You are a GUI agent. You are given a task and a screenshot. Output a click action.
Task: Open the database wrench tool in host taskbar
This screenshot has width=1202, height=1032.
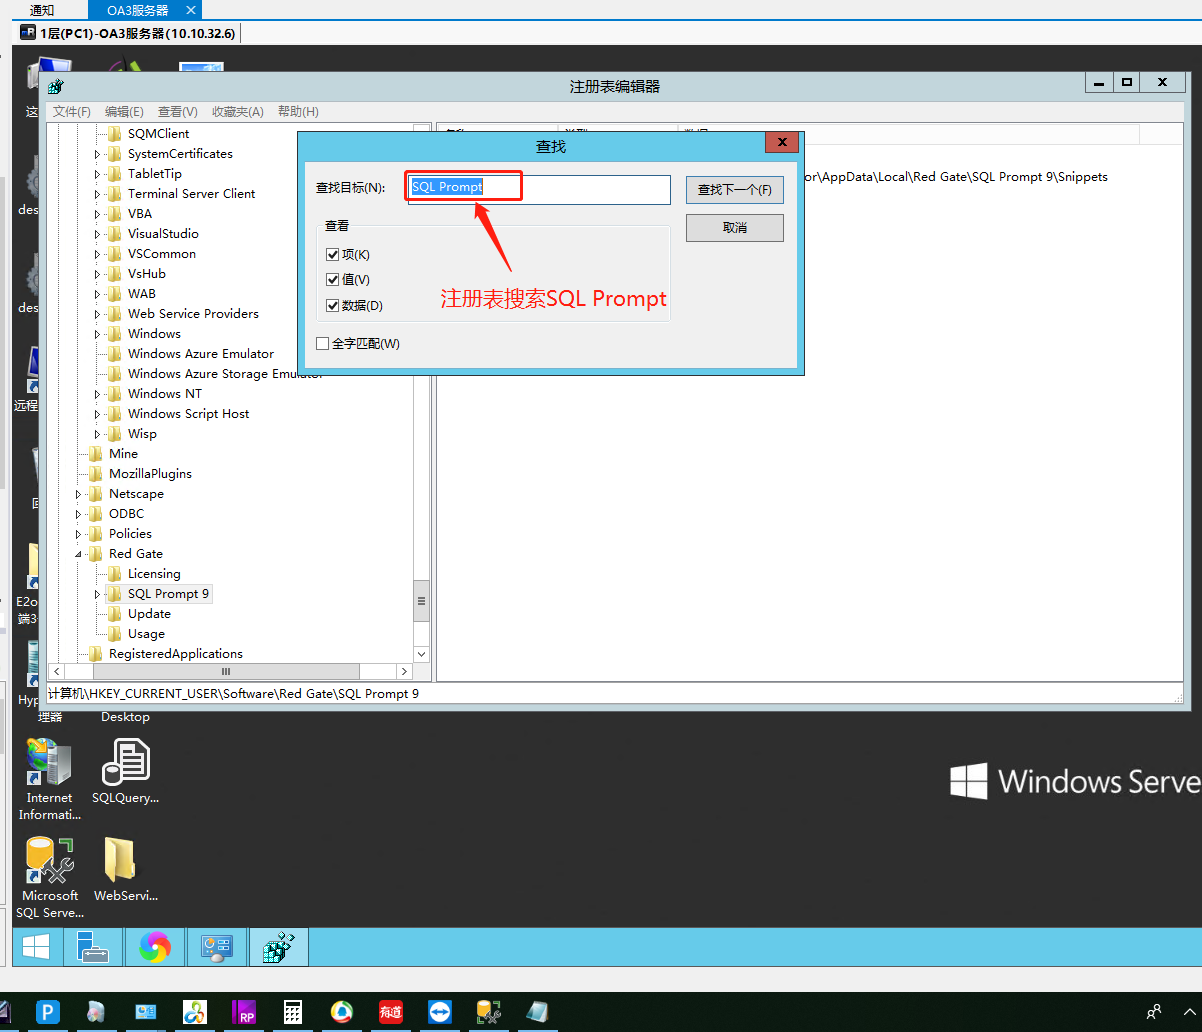pyautogui.click(x=489, y=1012)
